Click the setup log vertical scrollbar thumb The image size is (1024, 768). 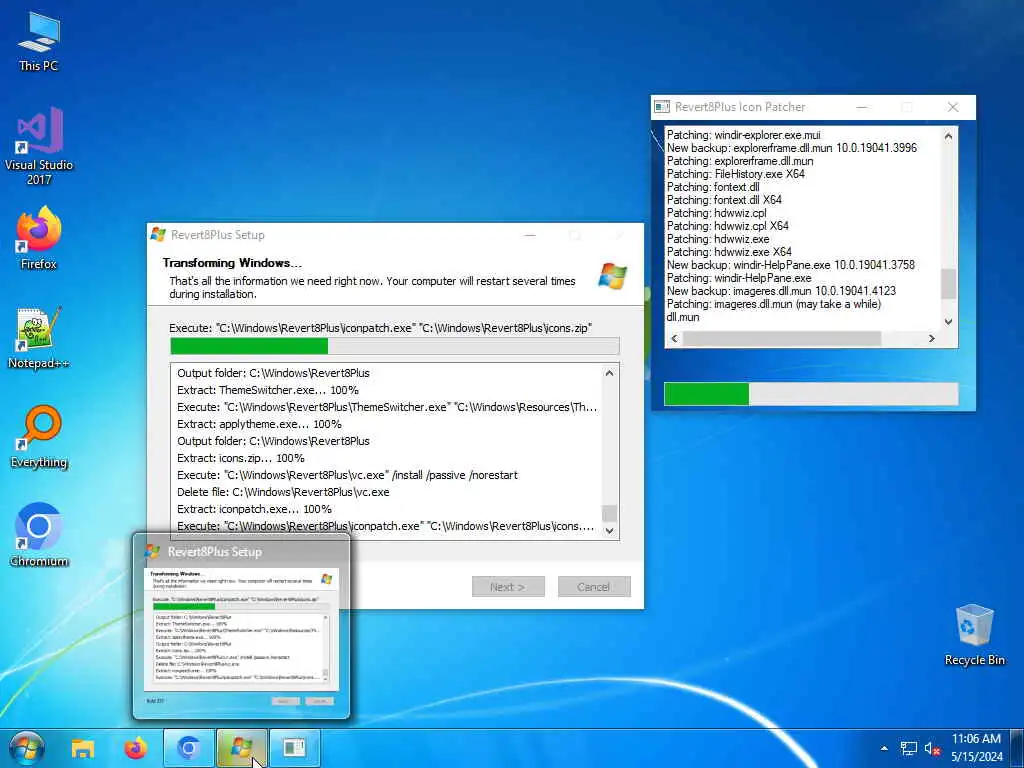[x=609, y=513]
